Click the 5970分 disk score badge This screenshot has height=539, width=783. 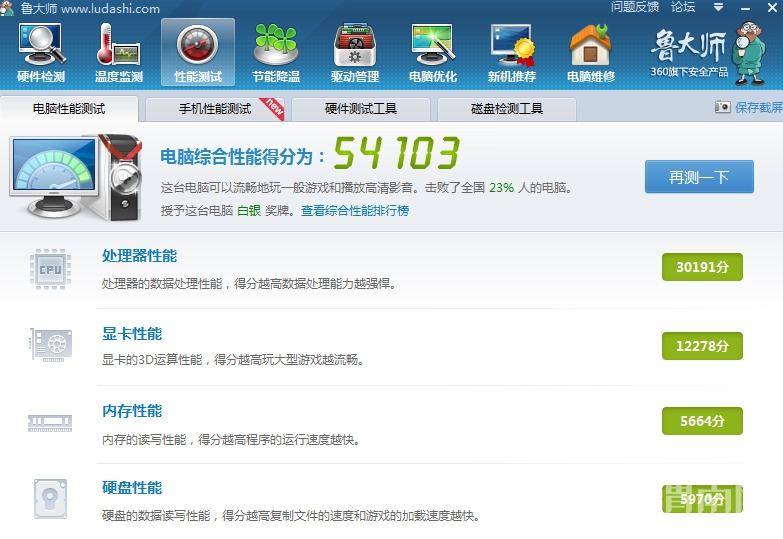click(702, 499)
